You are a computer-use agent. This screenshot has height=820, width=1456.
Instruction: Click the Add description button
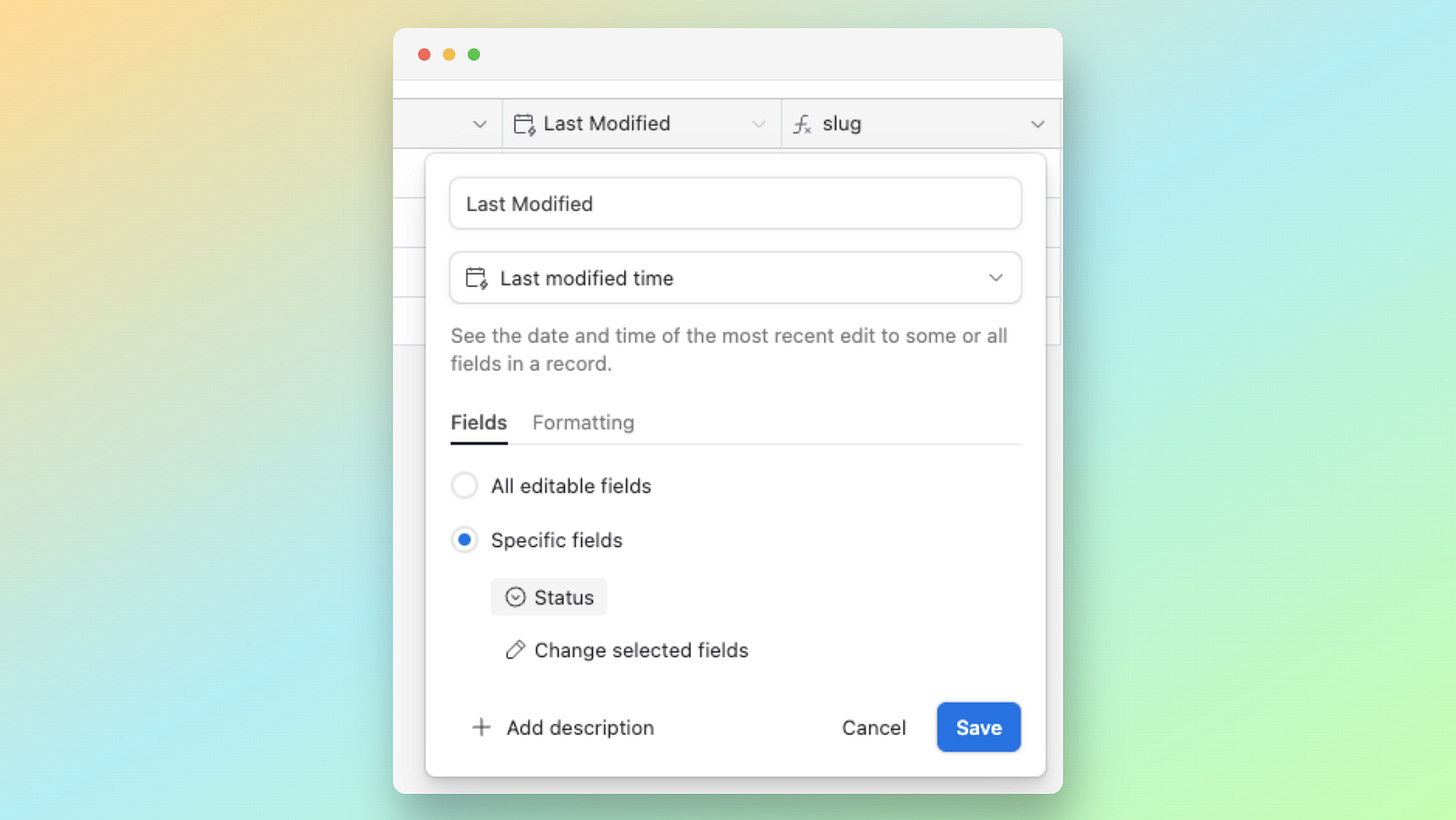[562, 727]
